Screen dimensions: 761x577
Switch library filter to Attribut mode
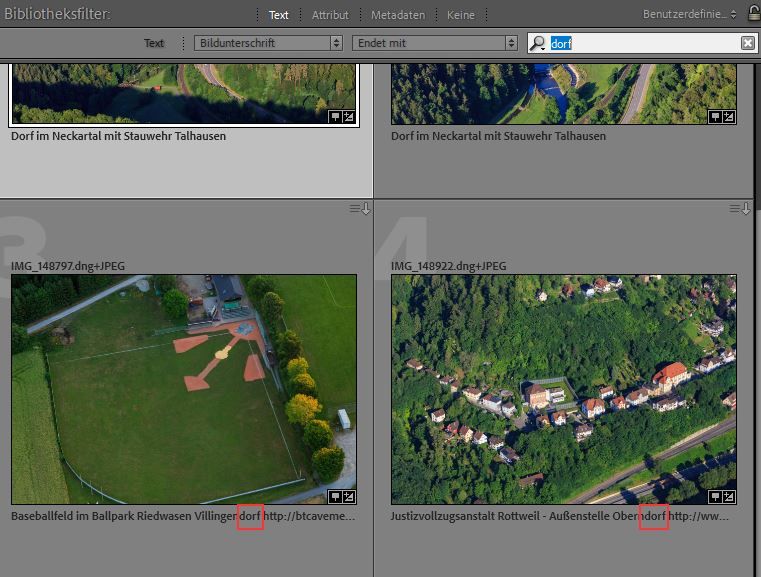click(330, 15)
